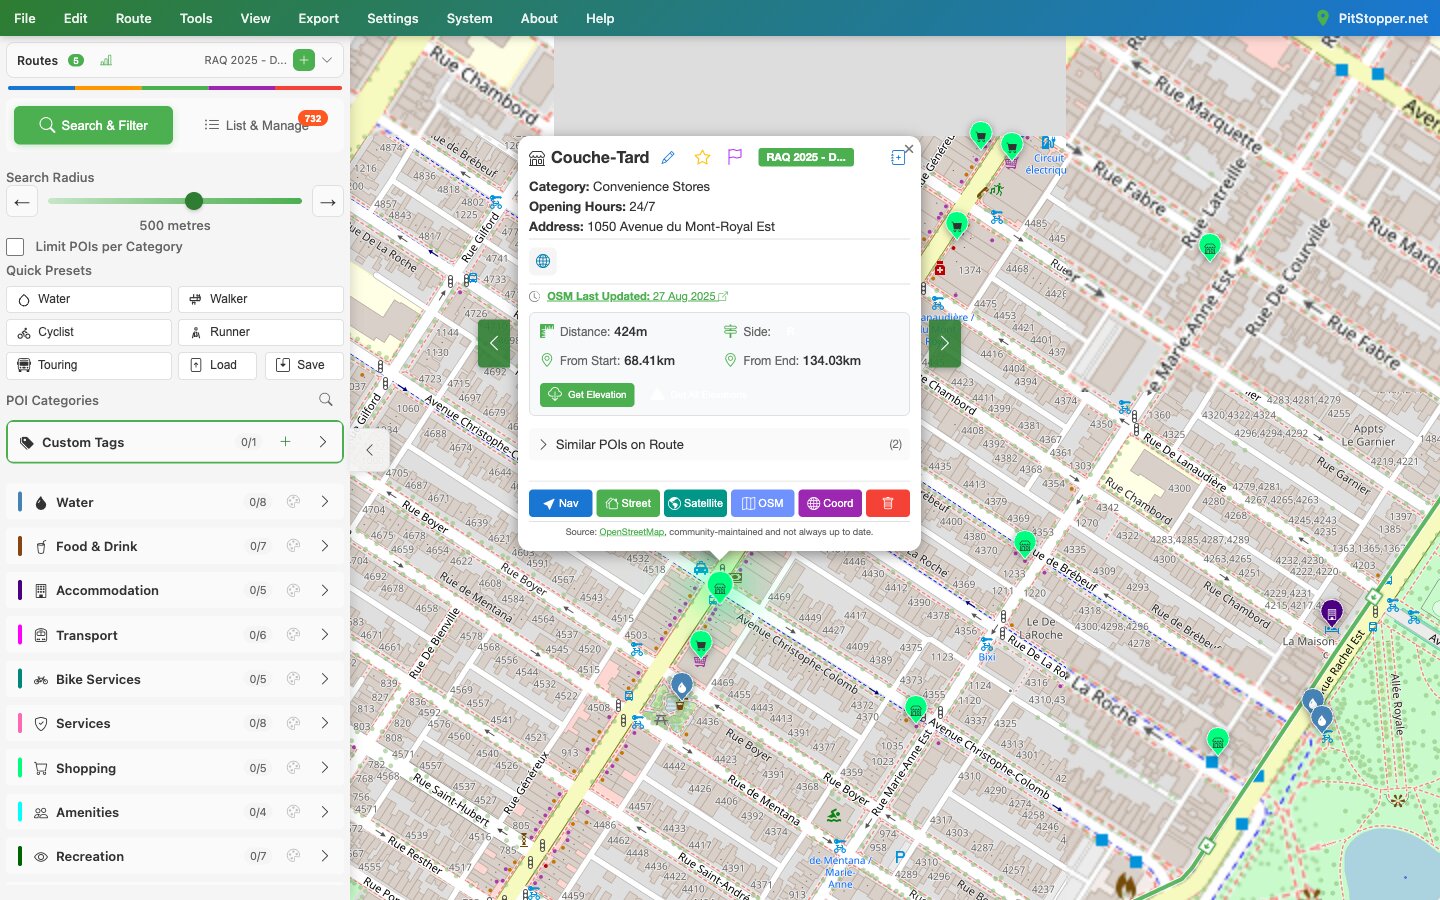The image size is (1440, 900).
Task: Add a note using the notebook plus icon
Action: (897, 158)
